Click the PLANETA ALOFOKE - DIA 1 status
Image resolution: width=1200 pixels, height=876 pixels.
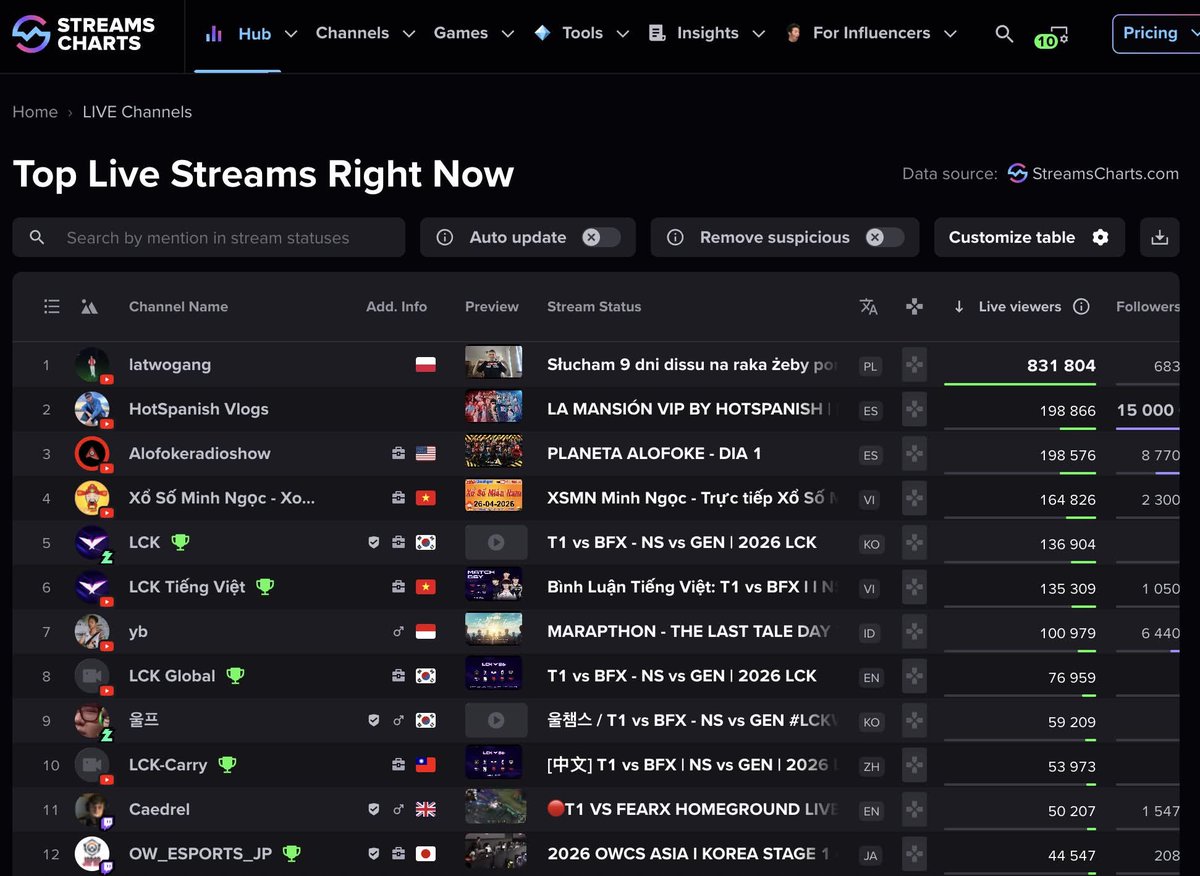click(x=654, y=454)
